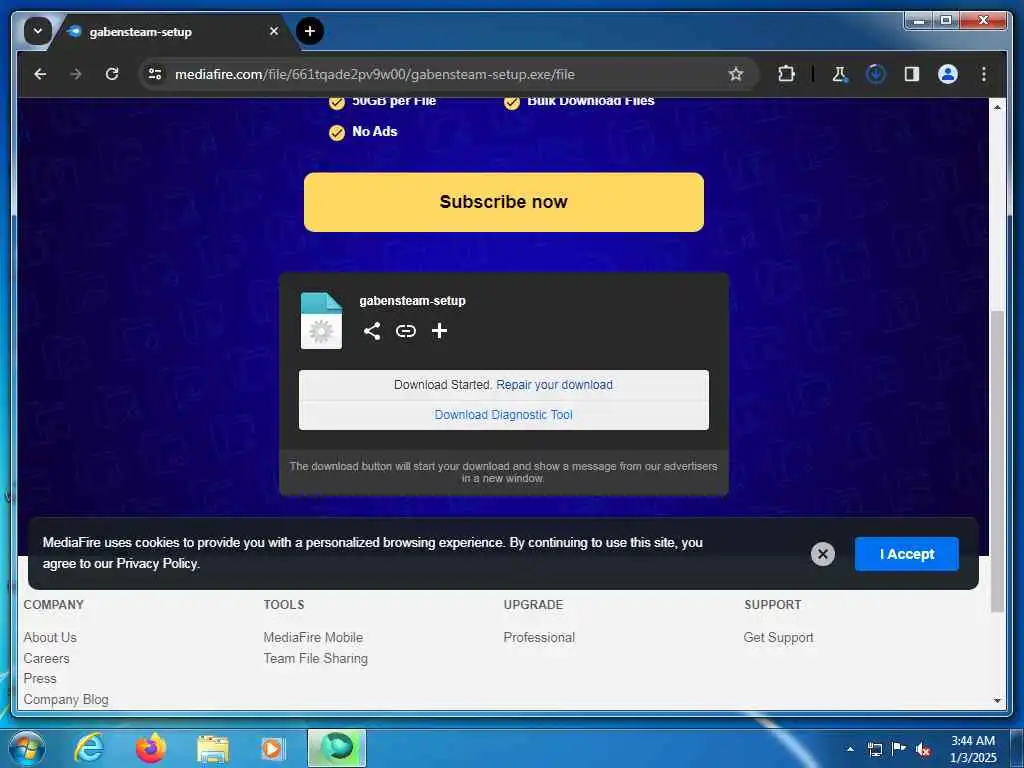This screenshot has width=1024, height=768.
Task: Click the gabensteam-setup file thumbnail
Action: click(321, 320)
